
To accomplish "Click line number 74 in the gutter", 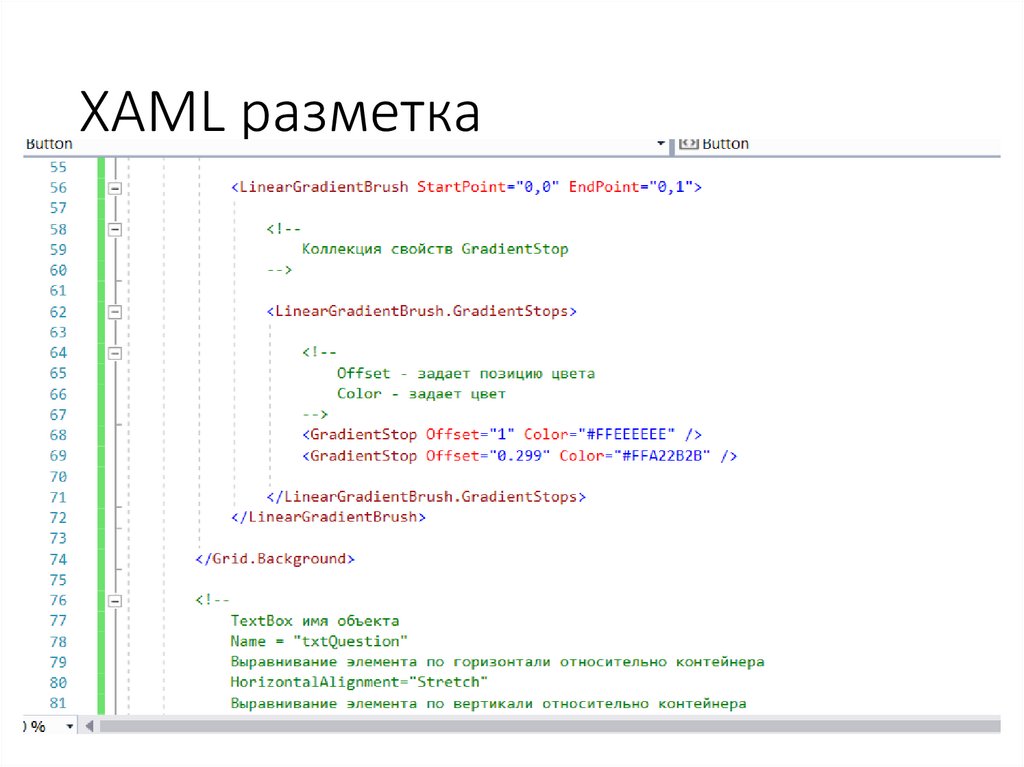I will [x=57, y=558].
